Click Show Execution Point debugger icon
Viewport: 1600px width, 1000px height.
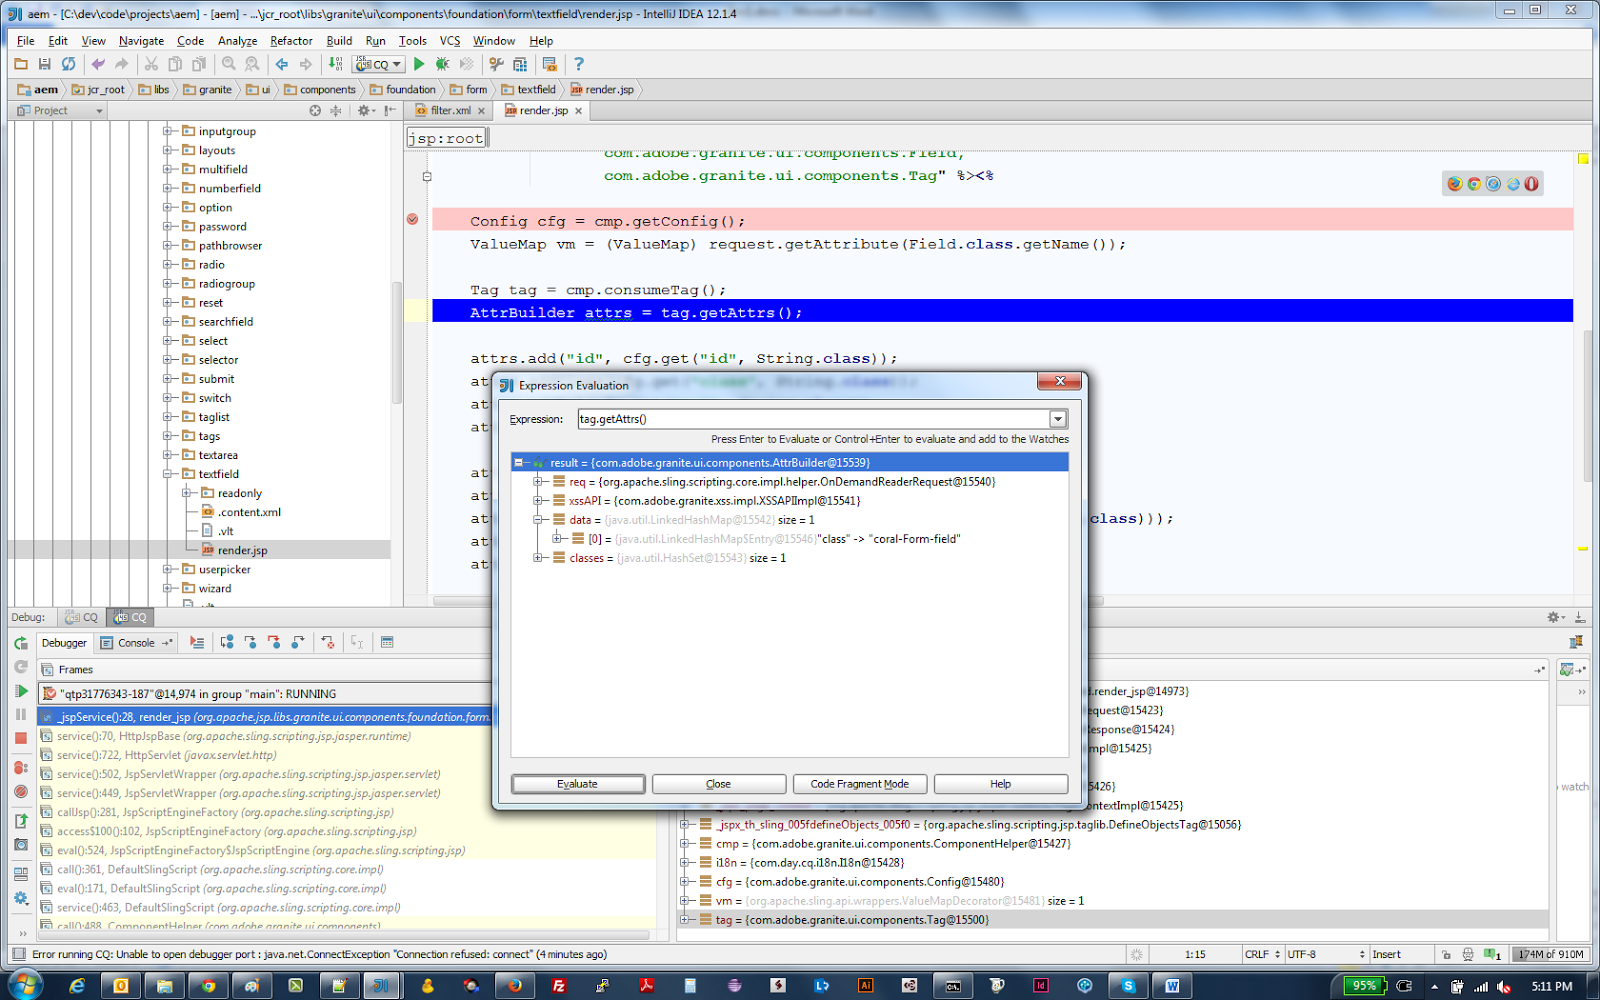coord(197,642)
